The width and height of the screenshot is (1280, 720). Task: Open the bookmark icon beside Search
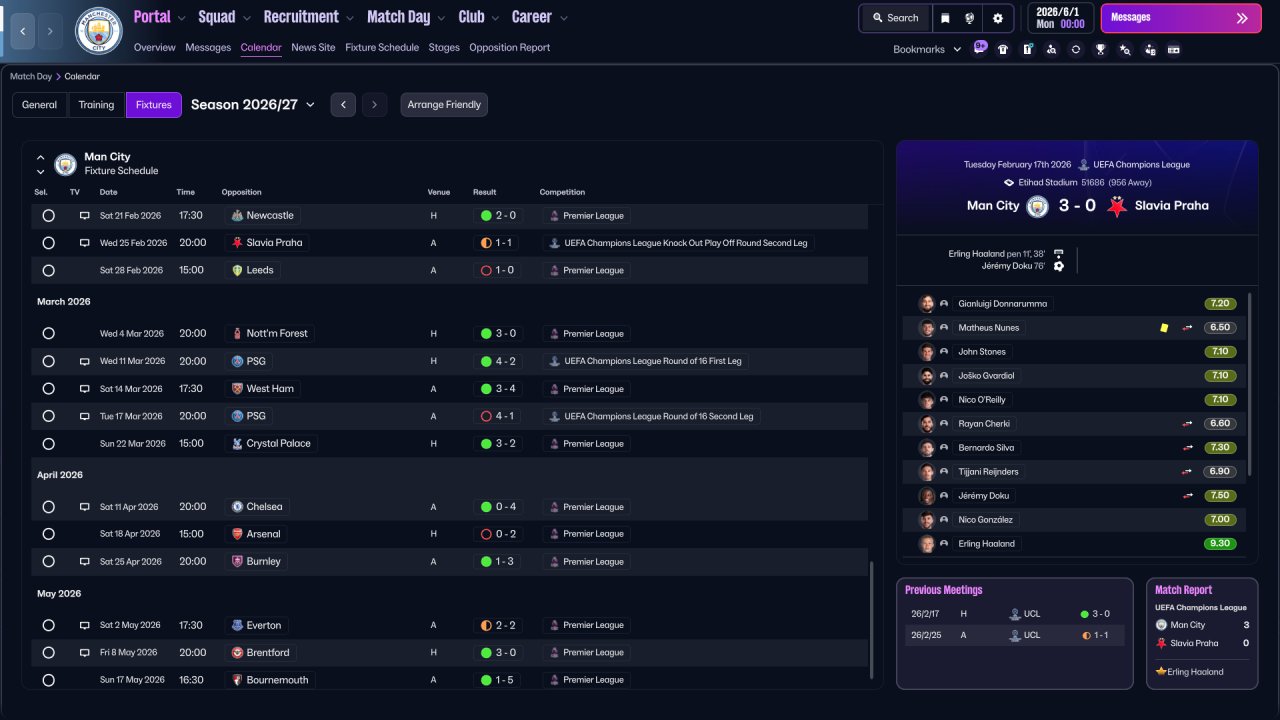tap(945, 18)
